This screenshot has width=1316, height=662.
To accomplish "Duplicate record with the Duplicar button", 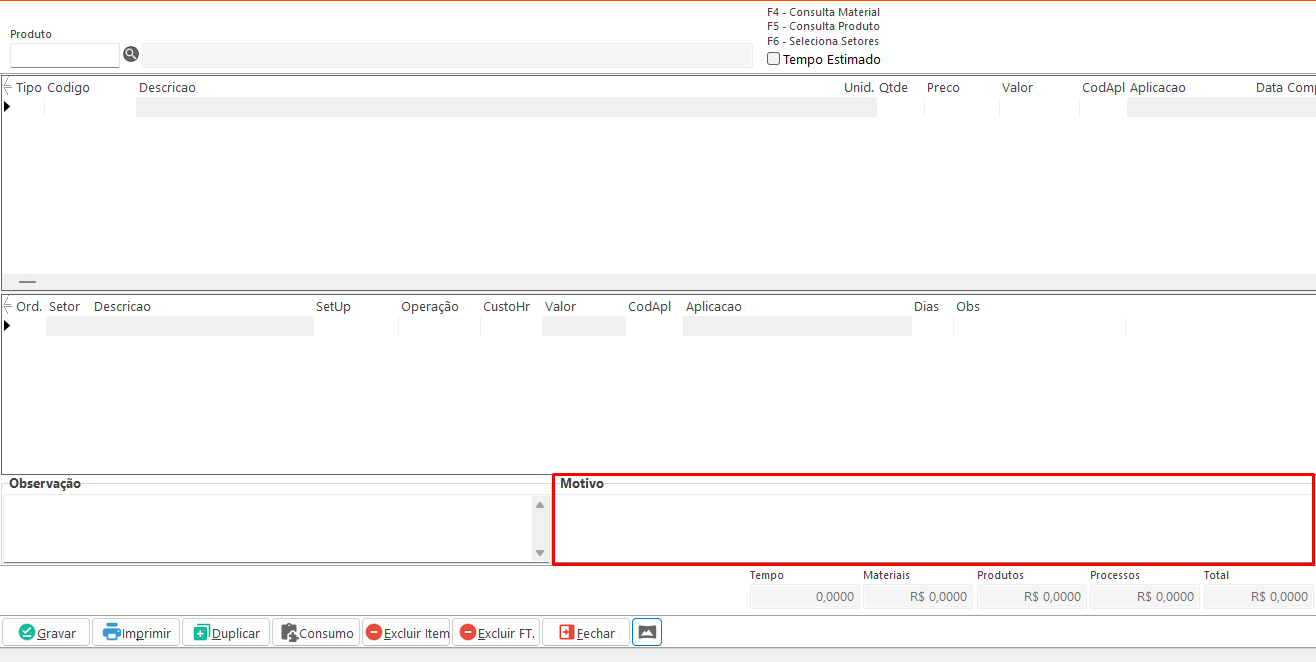I will [x=226, y=633].
